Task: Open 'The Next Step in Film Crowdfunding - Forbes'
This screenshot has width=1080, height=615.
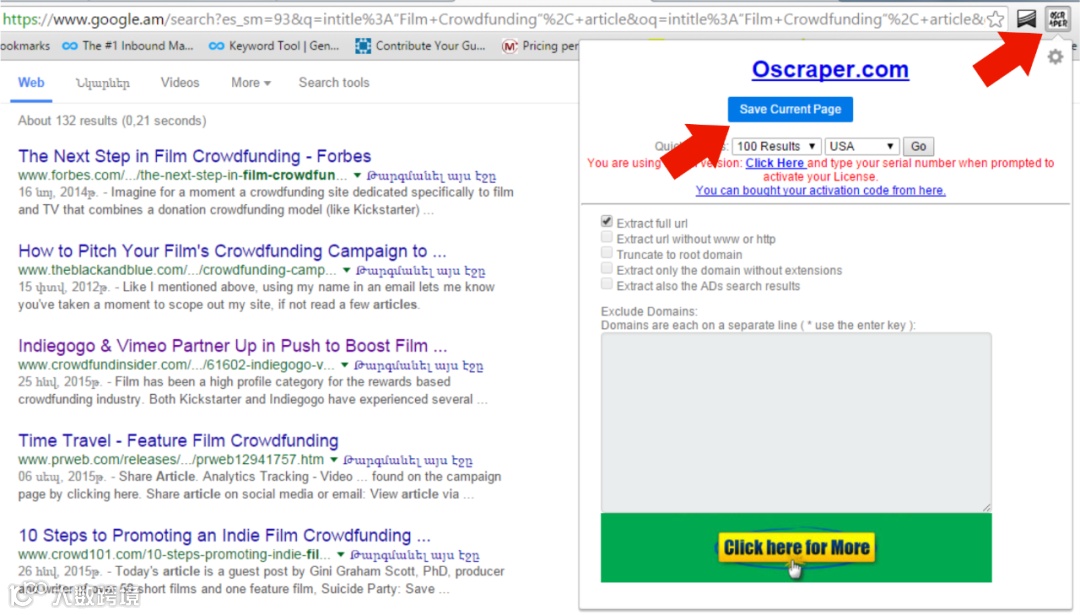Action: coord(194,156)
